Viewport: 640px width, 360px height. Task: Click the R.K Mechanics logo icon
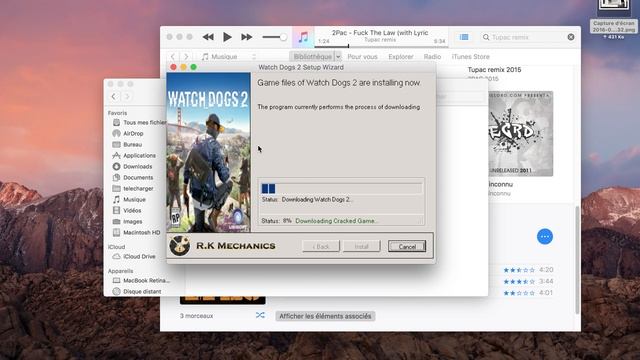click(x=180, y=245)
